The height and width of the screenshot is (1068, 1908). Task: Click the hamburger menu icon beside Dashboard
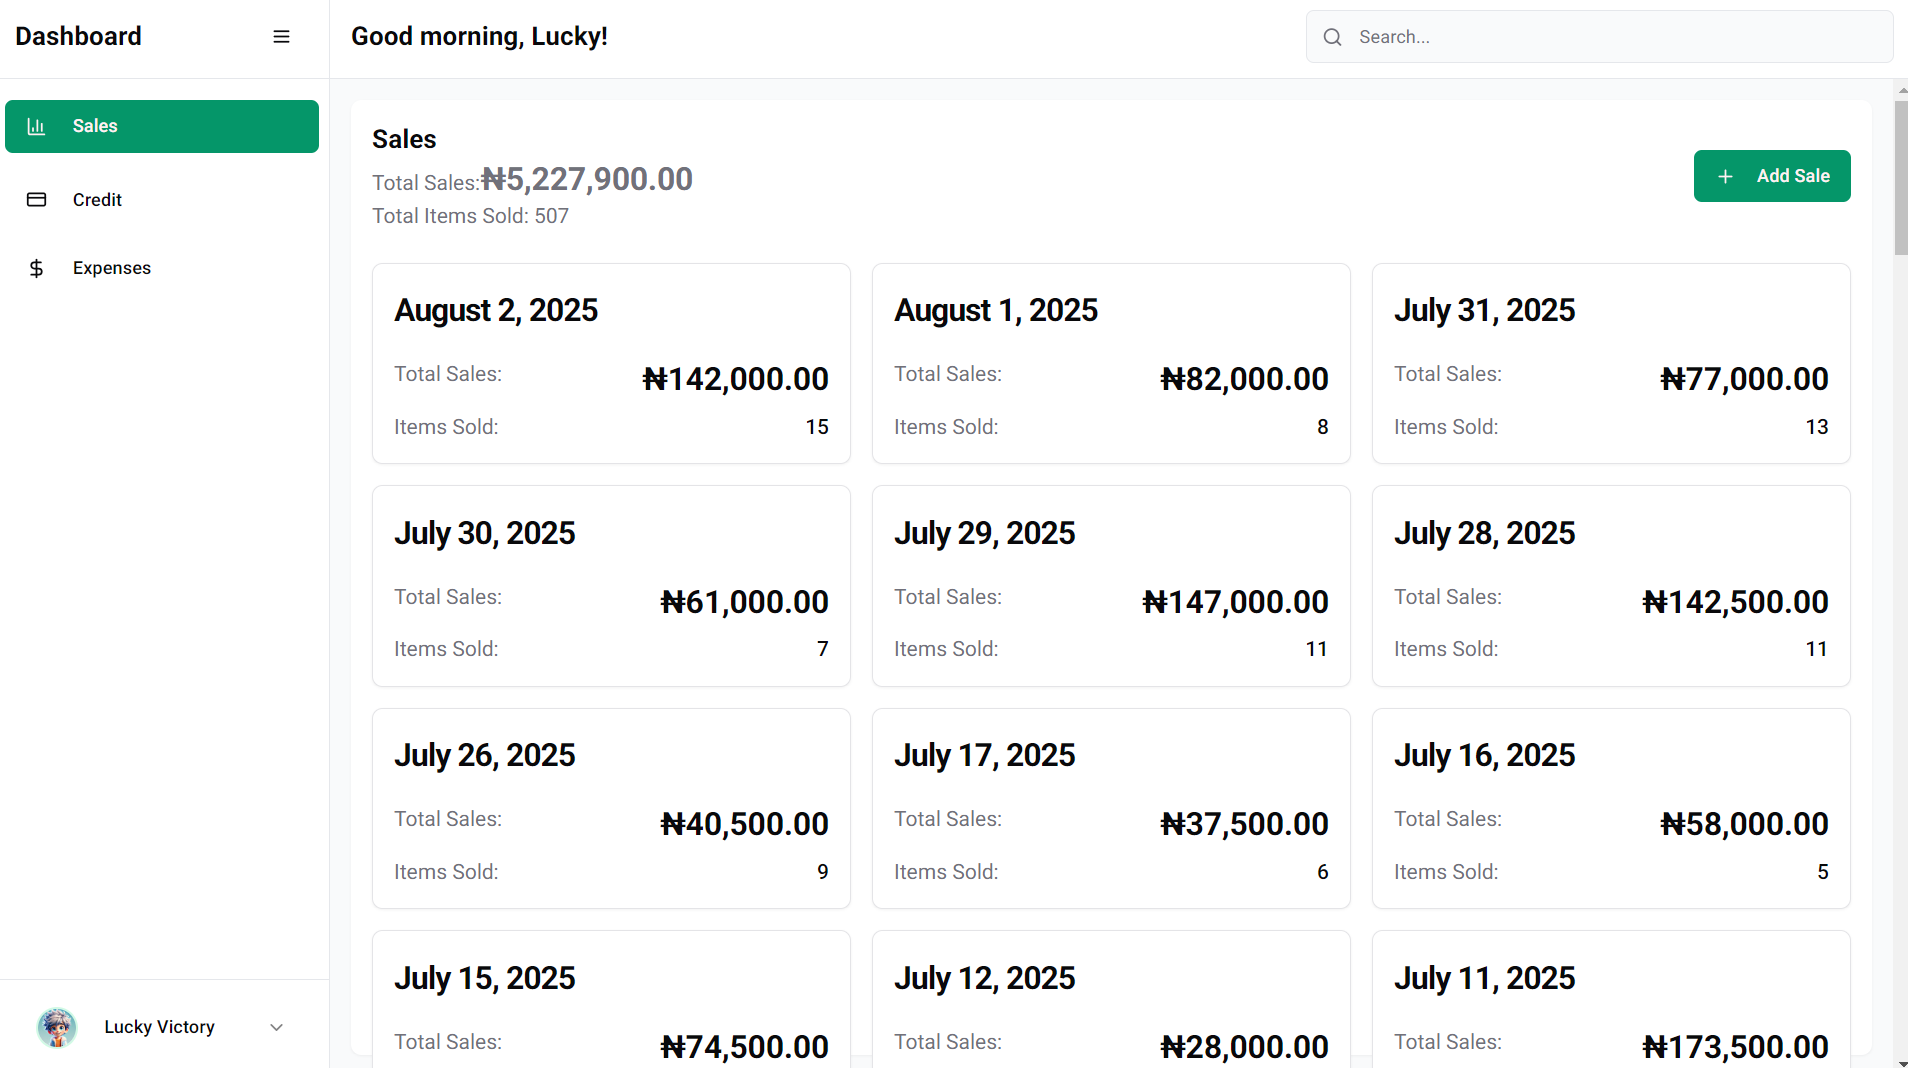(x=281, y=37)
